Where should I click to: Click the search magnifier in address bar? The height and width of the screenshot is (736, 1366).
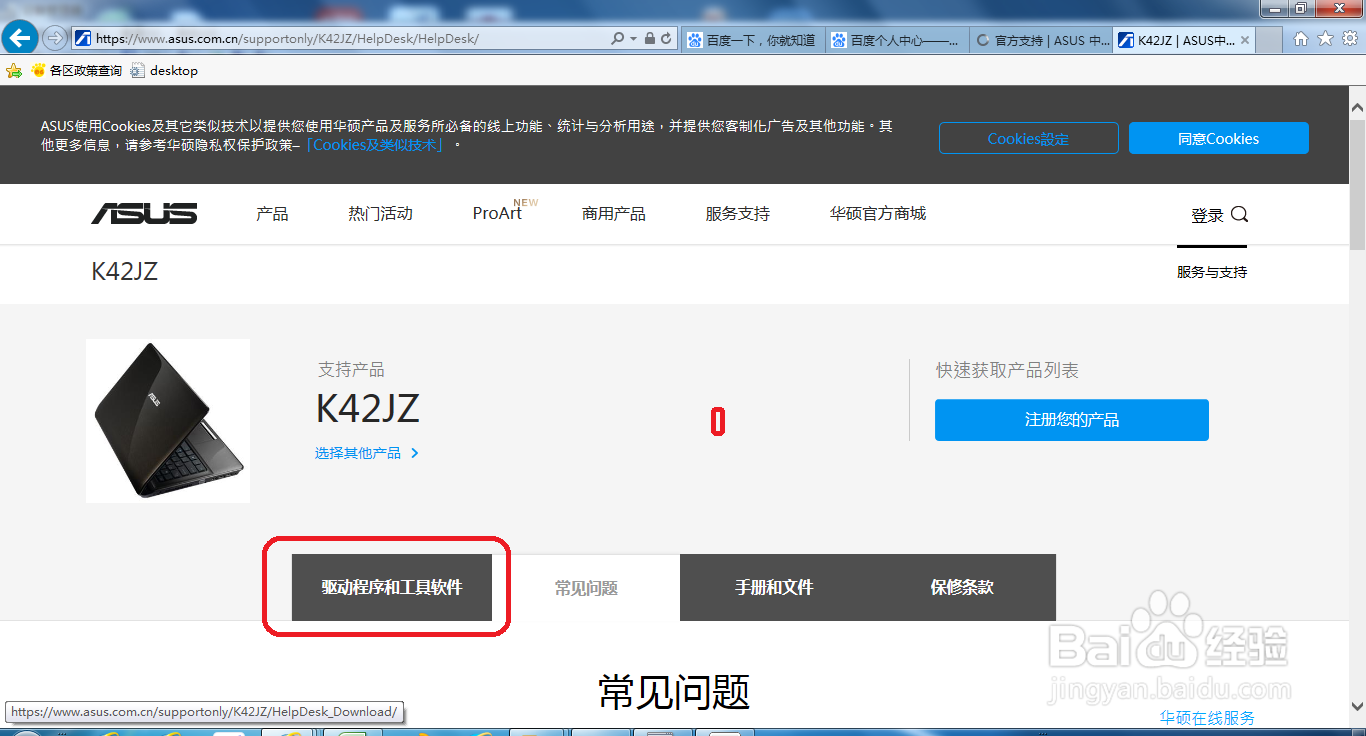tap(618, 39)
